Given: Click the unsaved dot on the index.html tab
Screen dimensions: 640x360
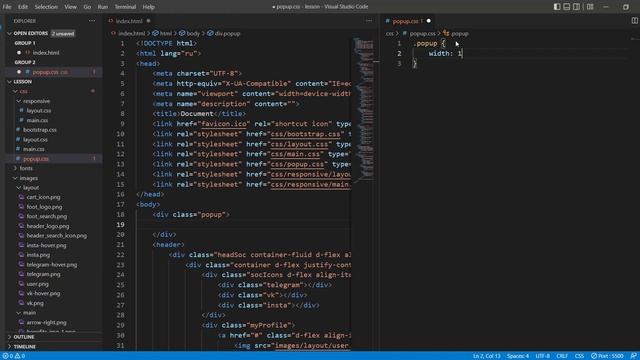Looking at the screenshot, I should (x=149, y=21).
